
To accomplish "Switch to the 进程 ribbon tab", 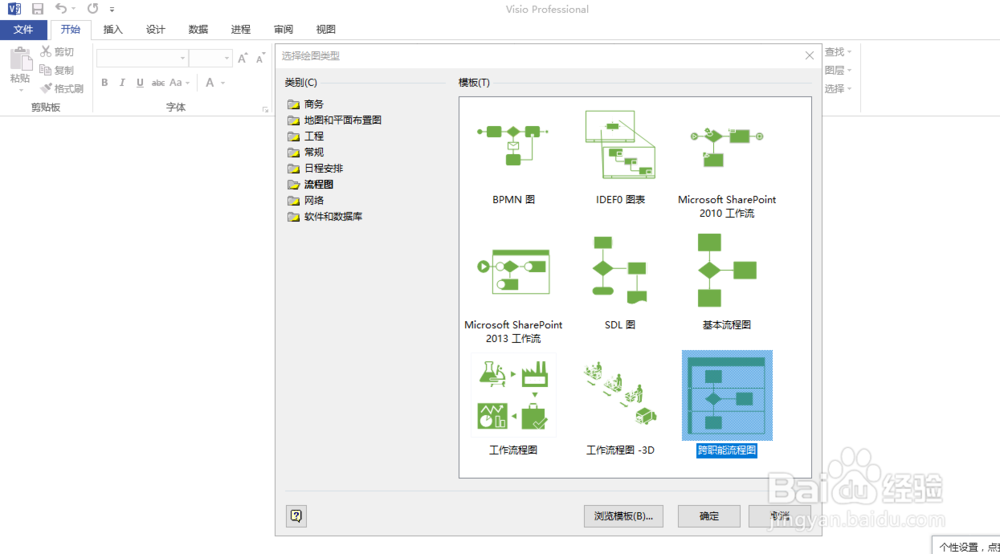I will click(x=240, y=29).
